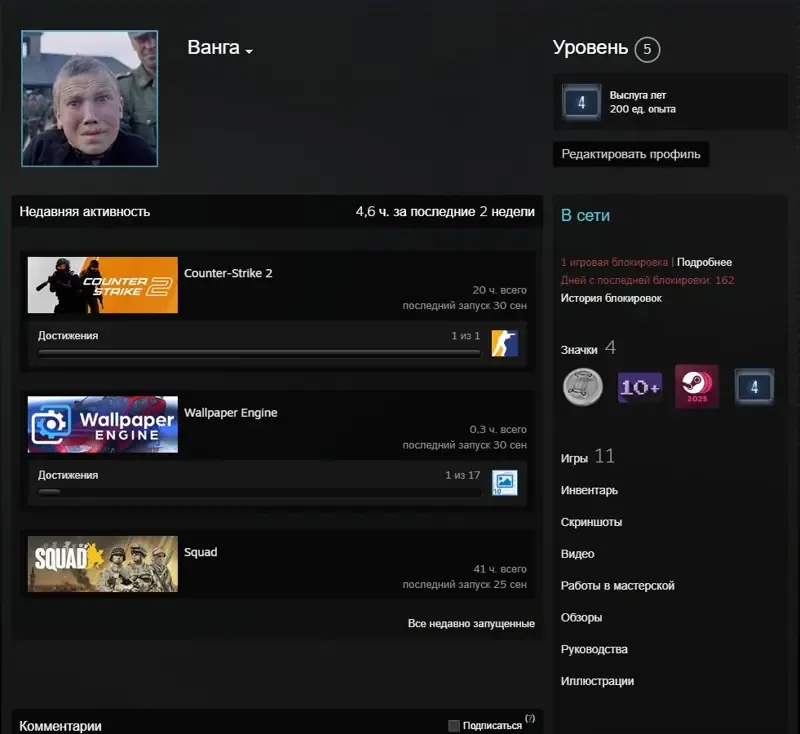Viewport: 800px width, 734px height.
Task: Click the Уровень level heading
Action: coord(590,47)
